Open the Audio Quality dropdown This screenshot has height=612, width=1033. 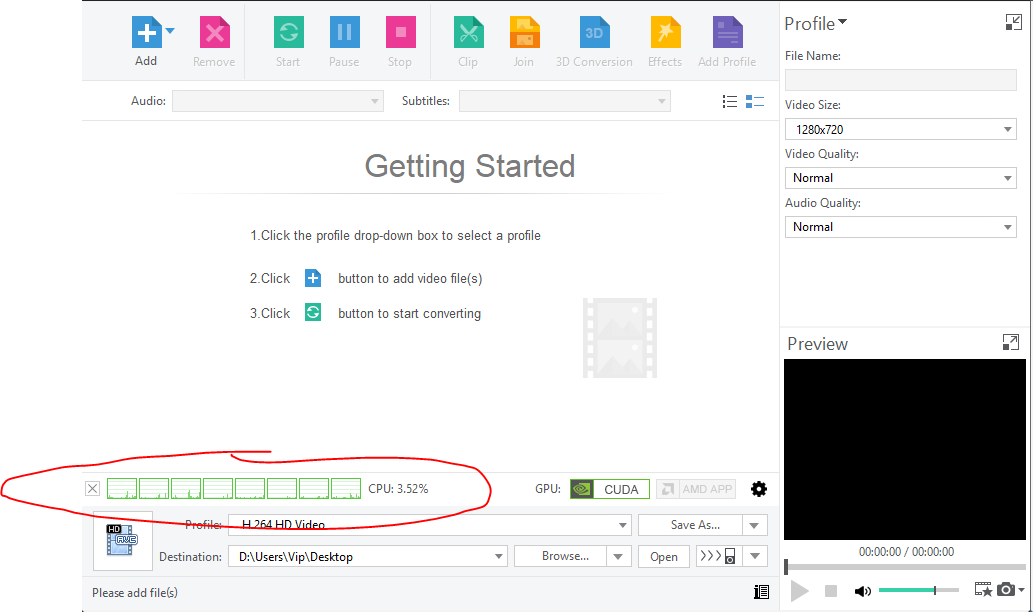tap(900, 227)
